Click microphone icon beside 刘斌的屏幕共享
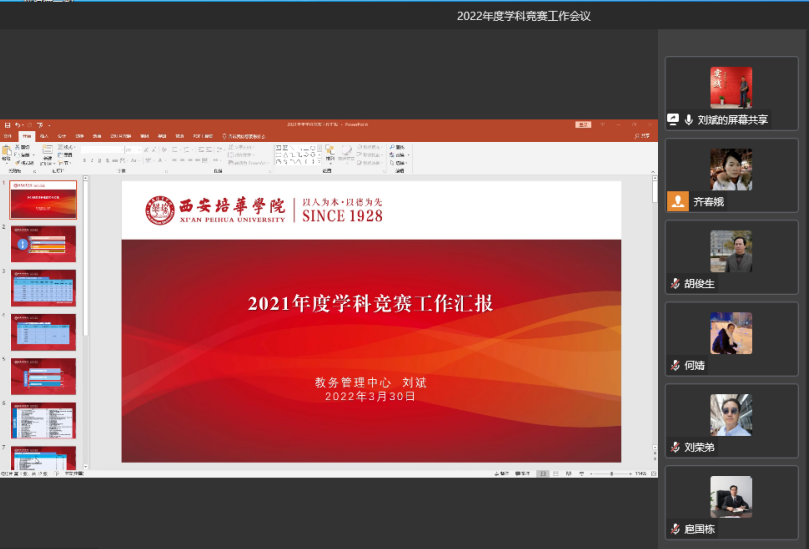Screen dimensions: 809x549 (689, 119)
